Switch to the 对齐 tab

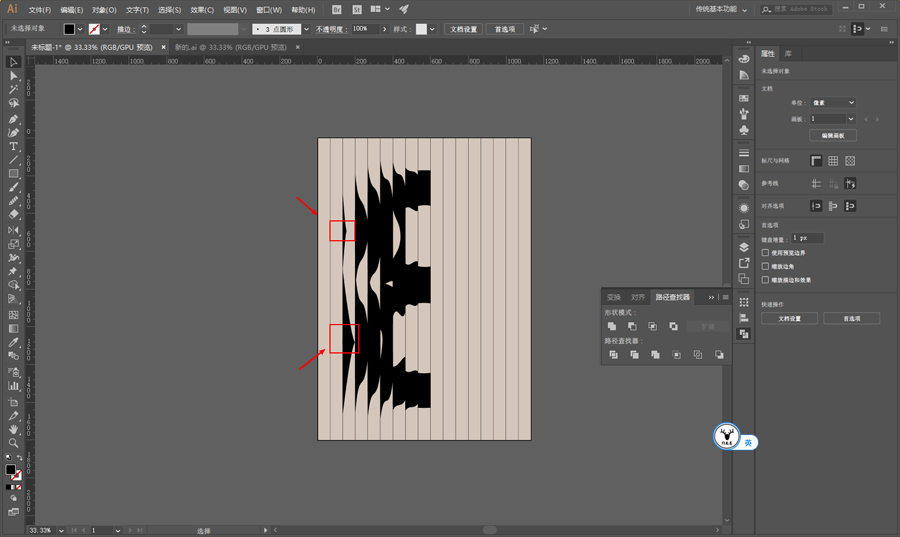coord(638,297)
